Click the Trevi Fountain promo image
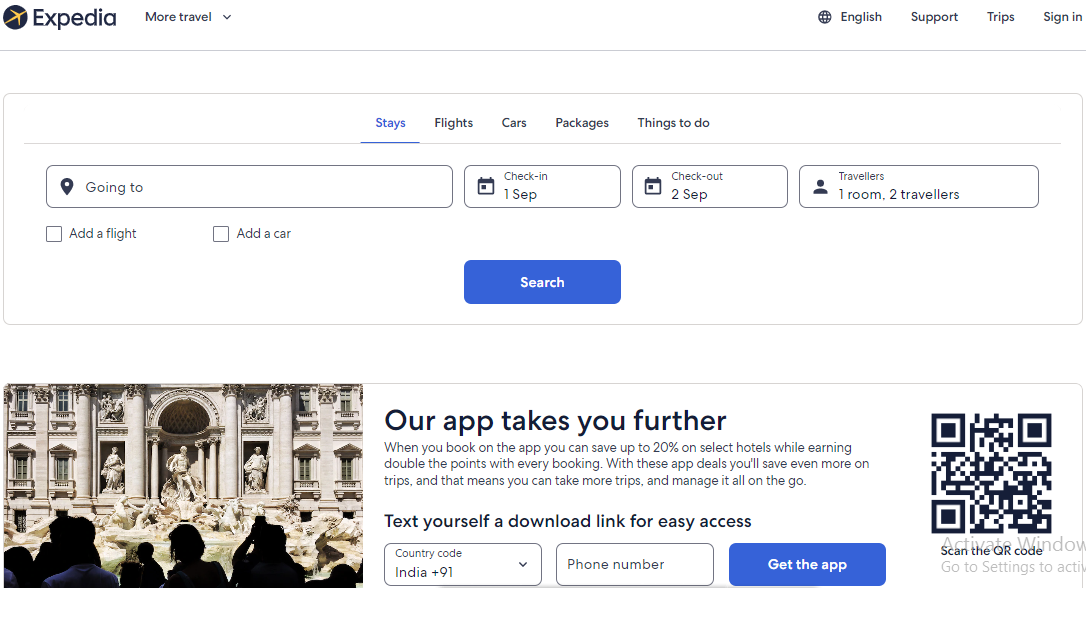 pos(183,485)
